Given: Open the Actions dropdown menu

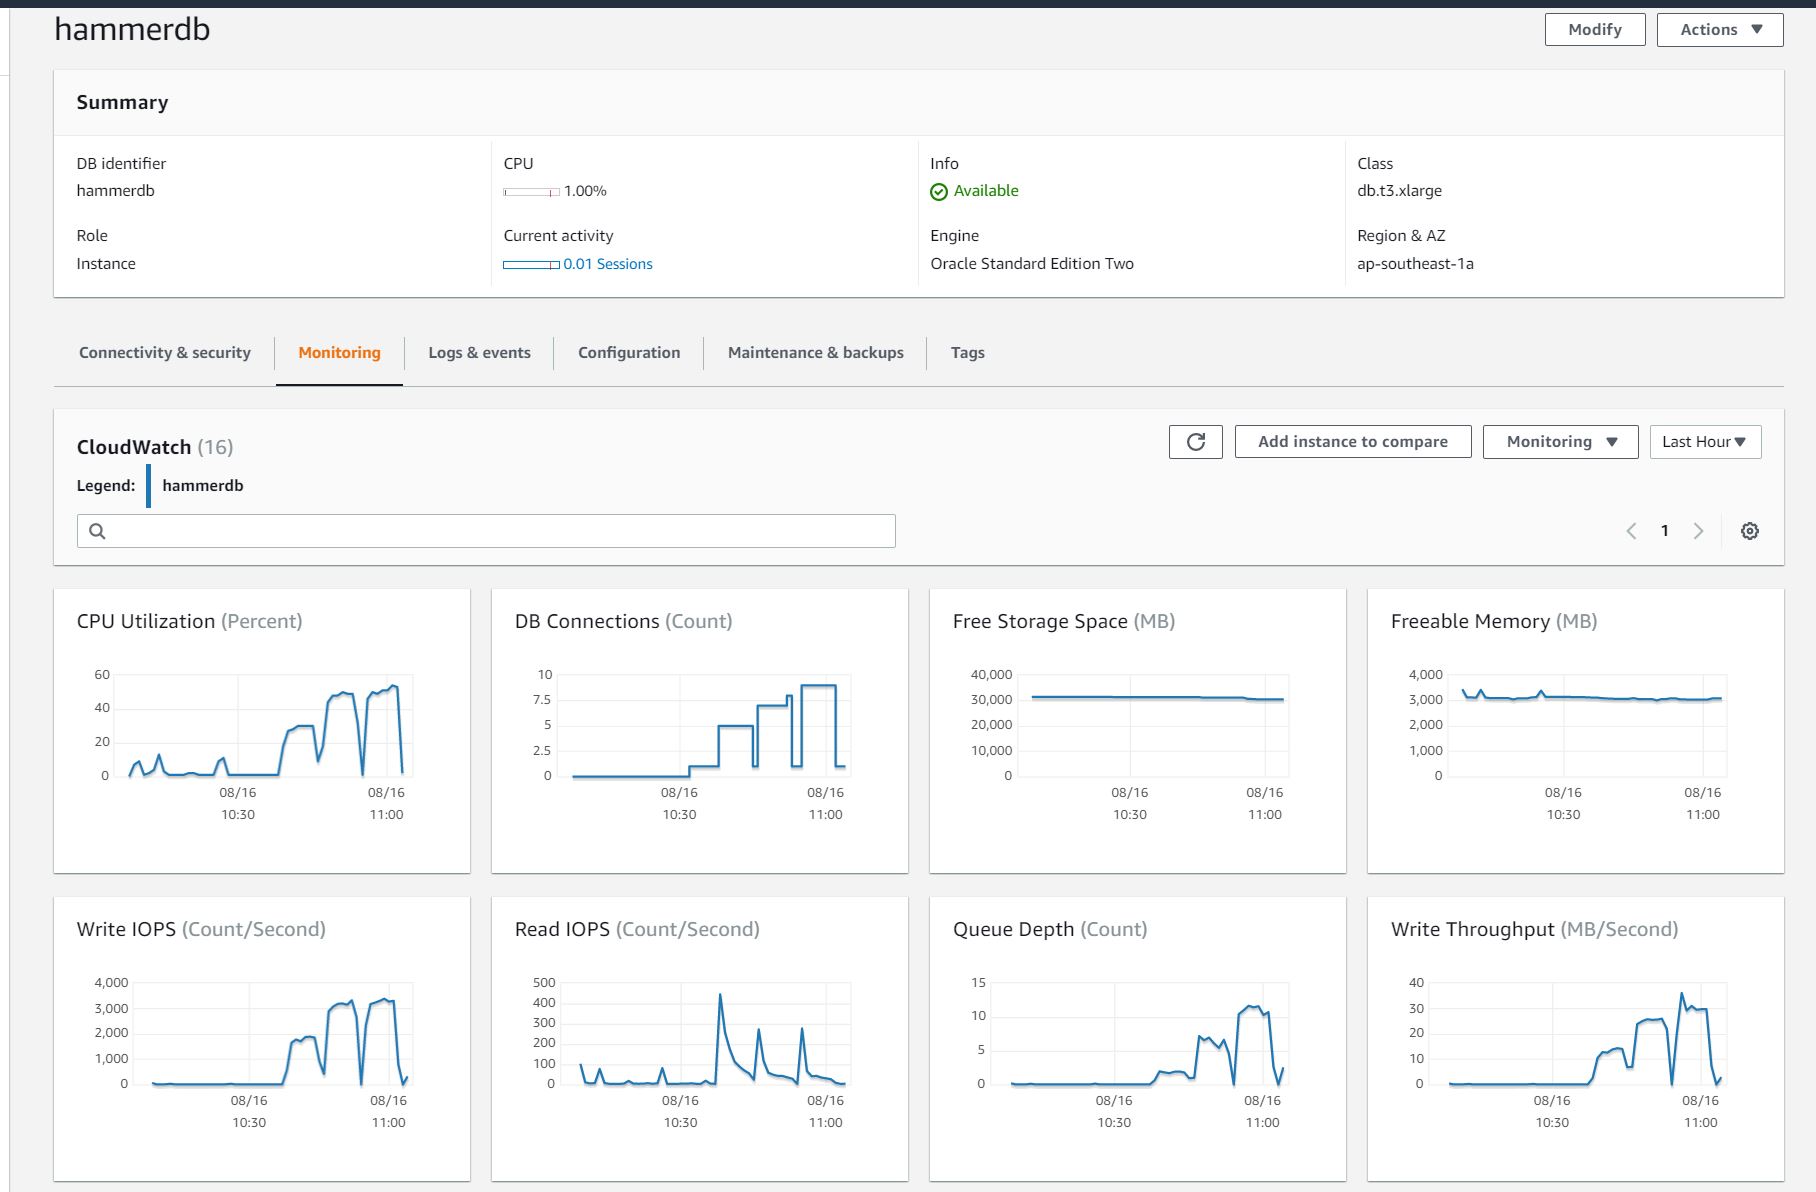Looking at the screenshot, I should [x=1719, y=30].
